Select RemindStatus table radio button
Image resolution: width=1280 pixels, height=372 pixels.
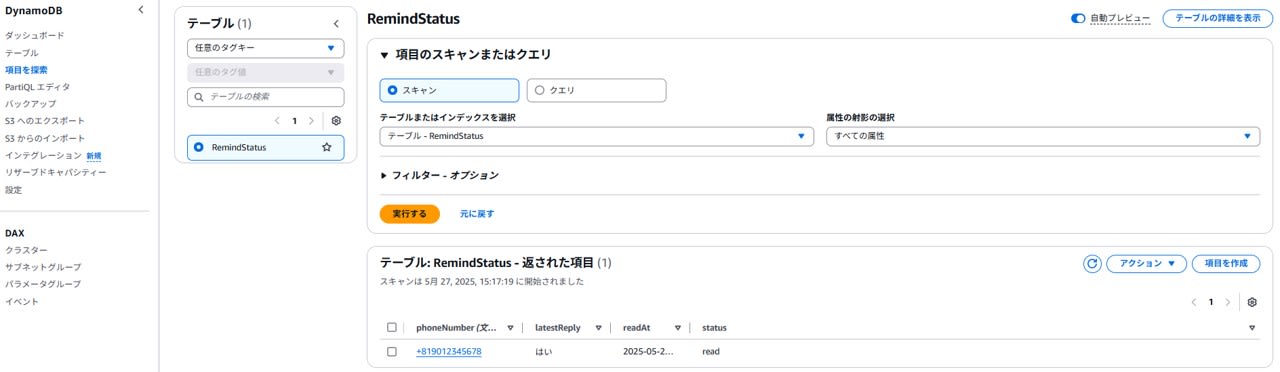click(x=198, y=147)
